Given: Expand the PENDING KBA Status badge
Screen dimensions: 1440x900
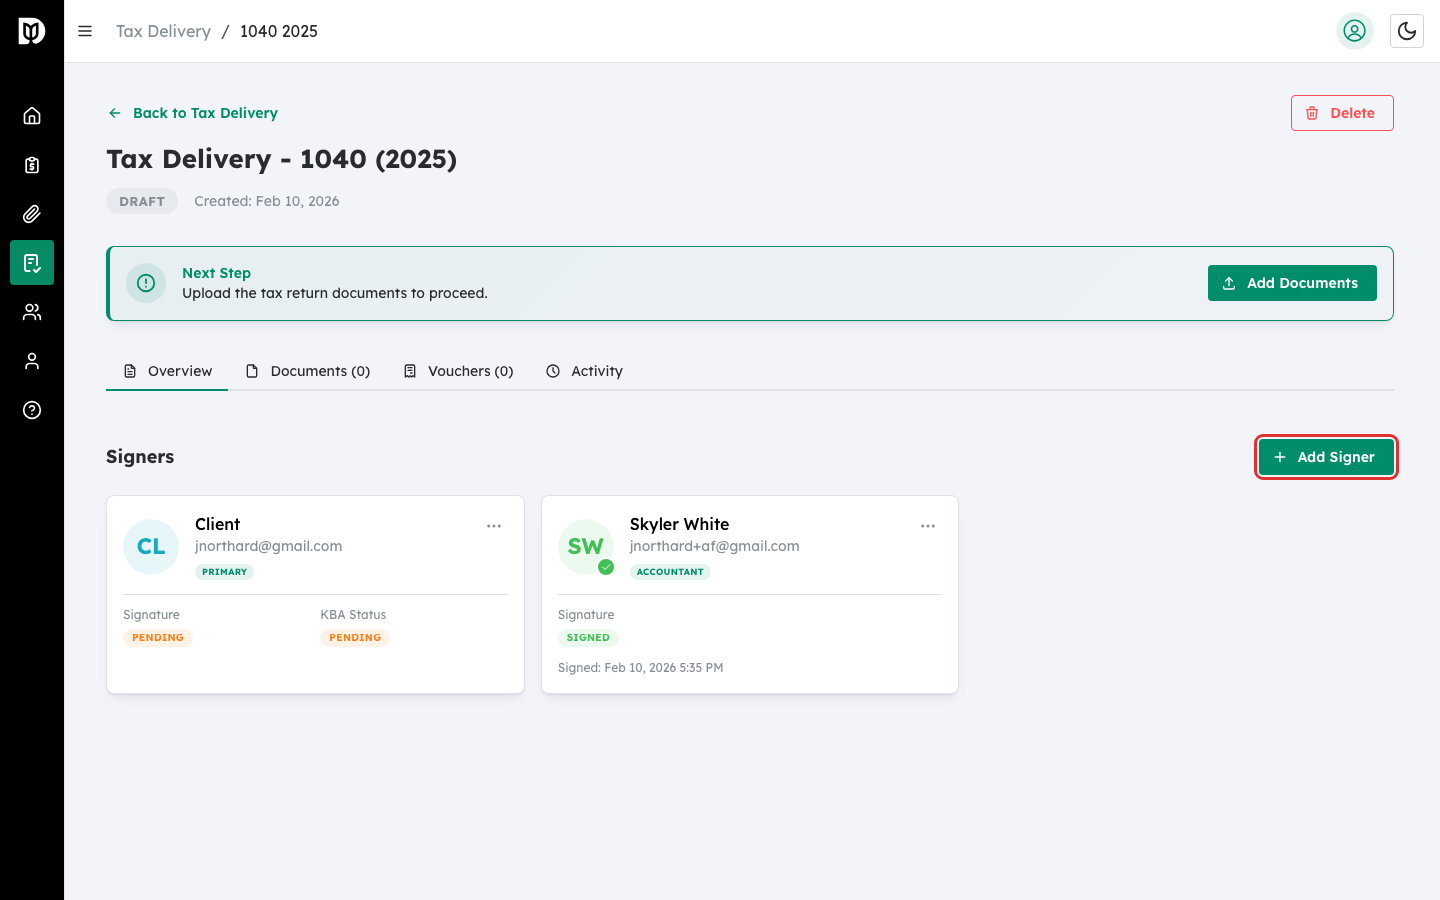Looking at the screenshot, I should coord(355,637).
